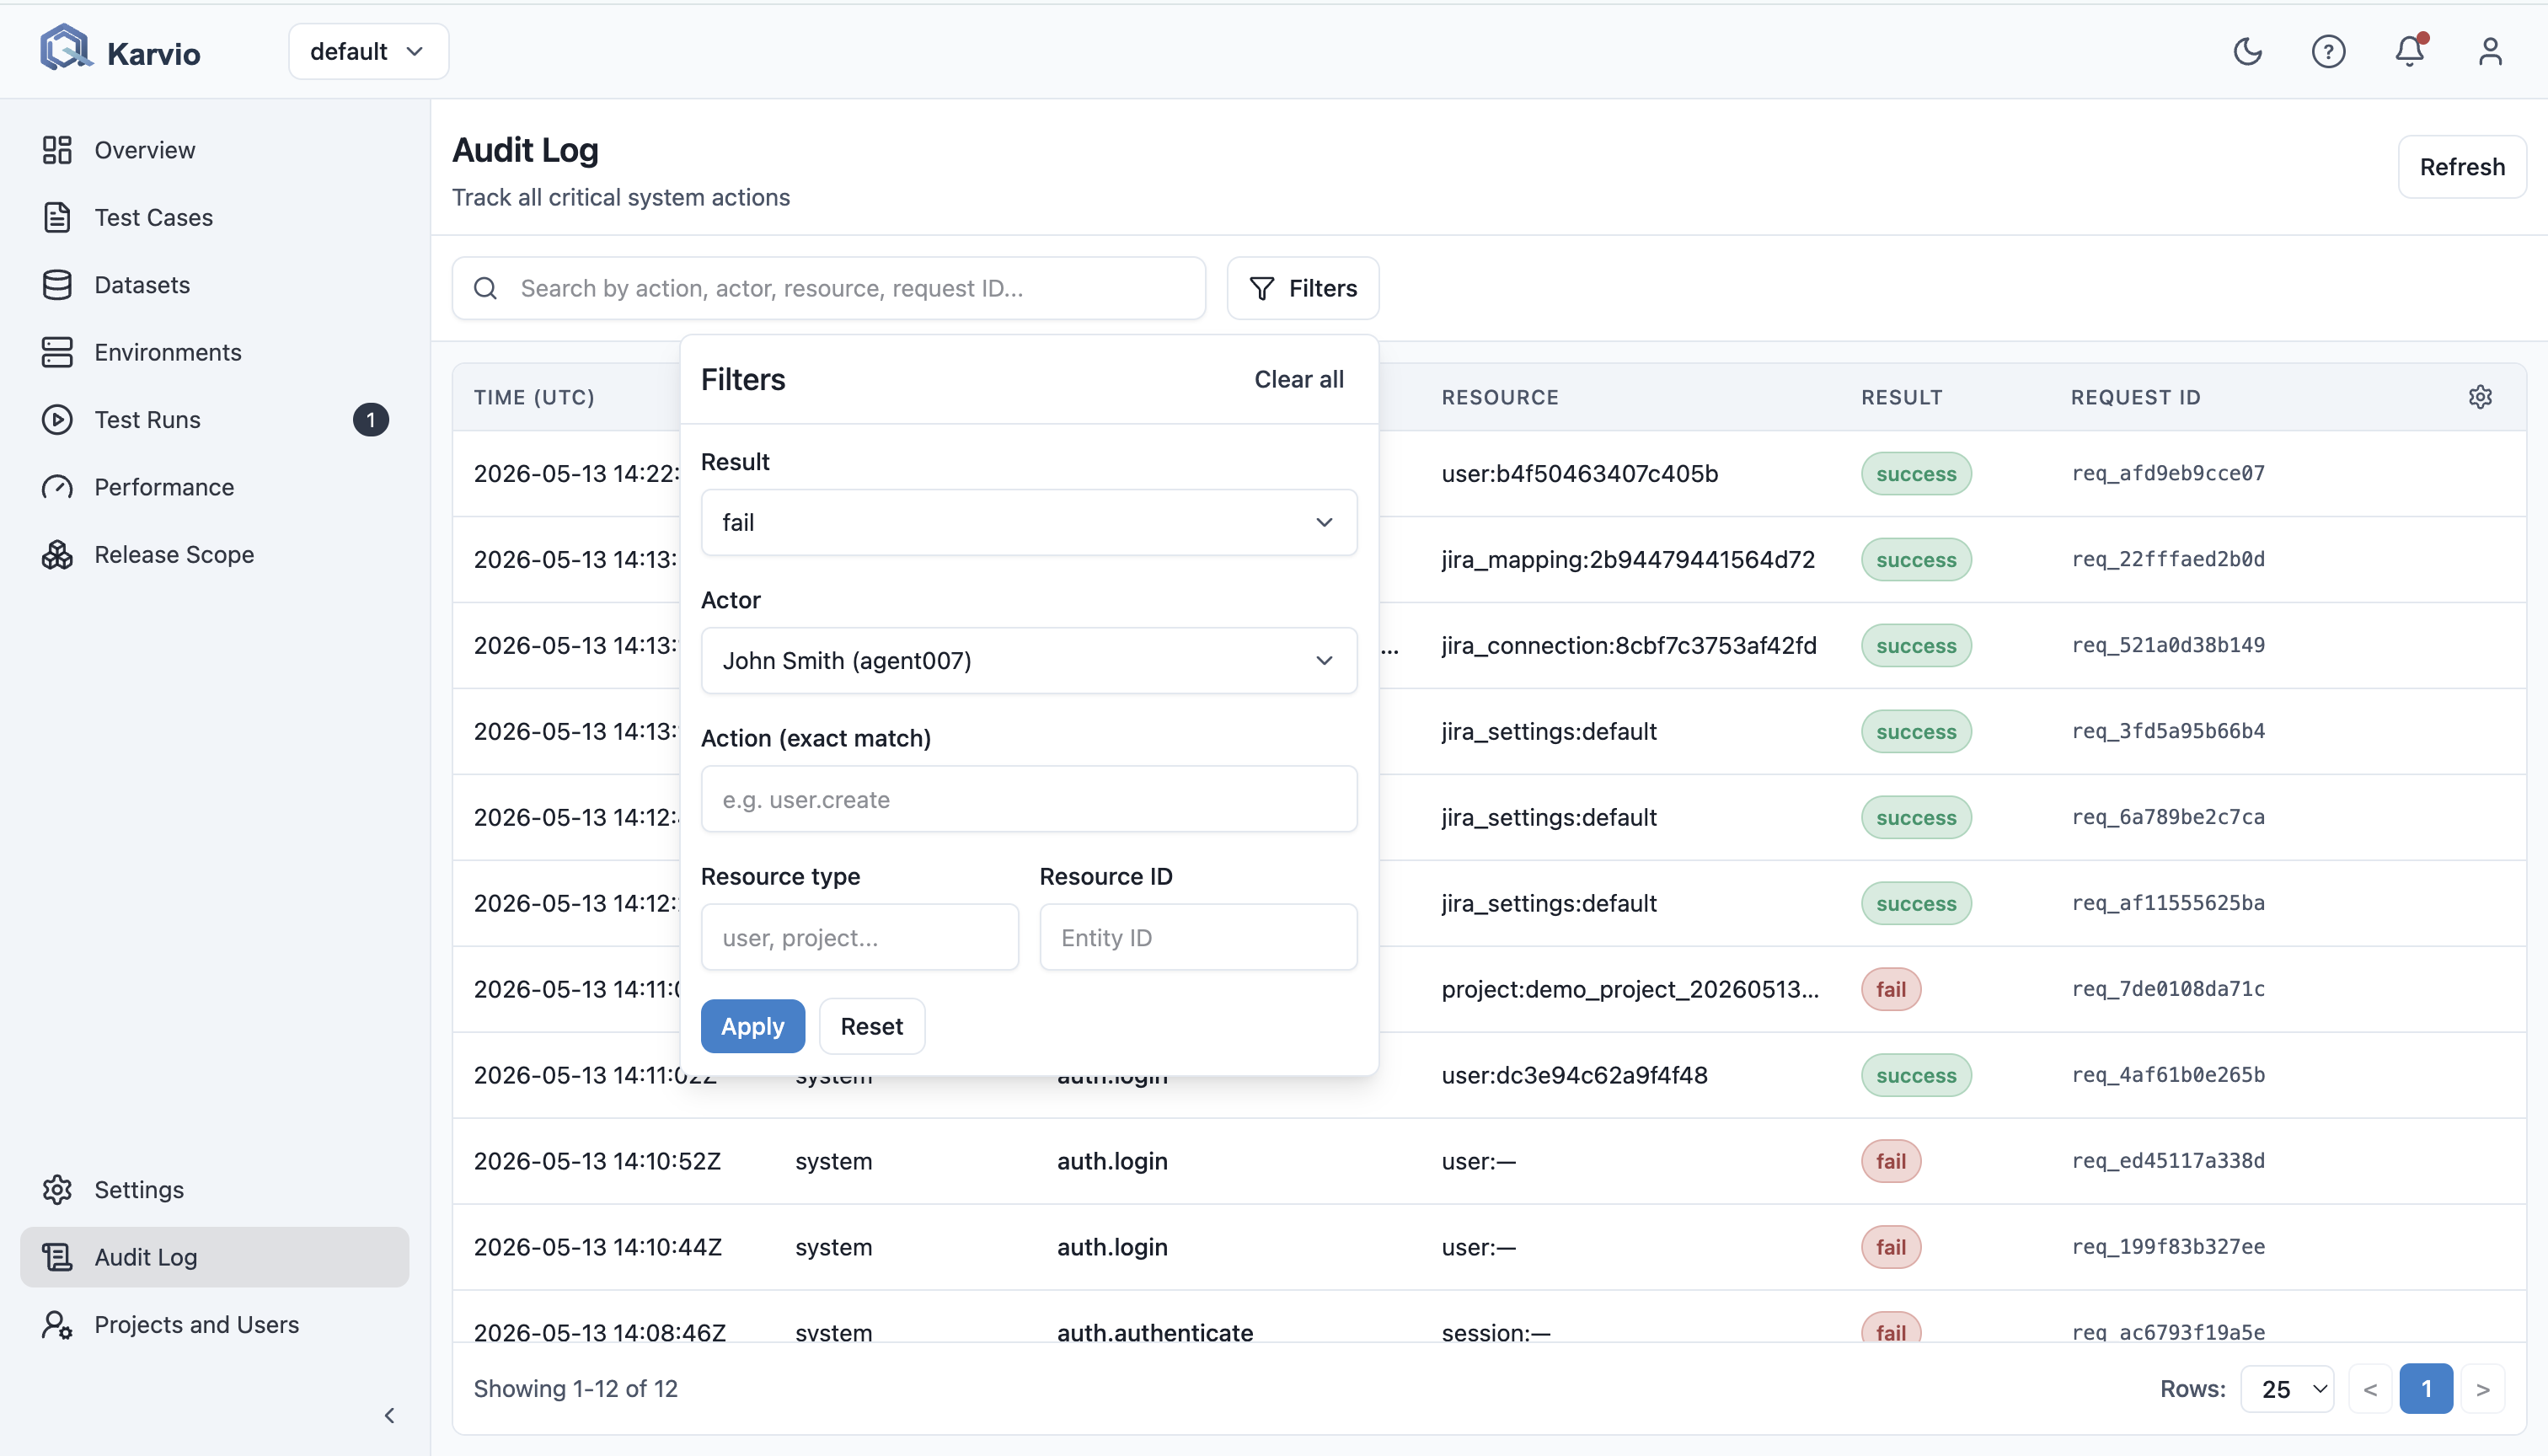The width and height of the screenshot is (2548, 1456).
Task: Open the user profile icon
Action: click(x=2490, y=51)
